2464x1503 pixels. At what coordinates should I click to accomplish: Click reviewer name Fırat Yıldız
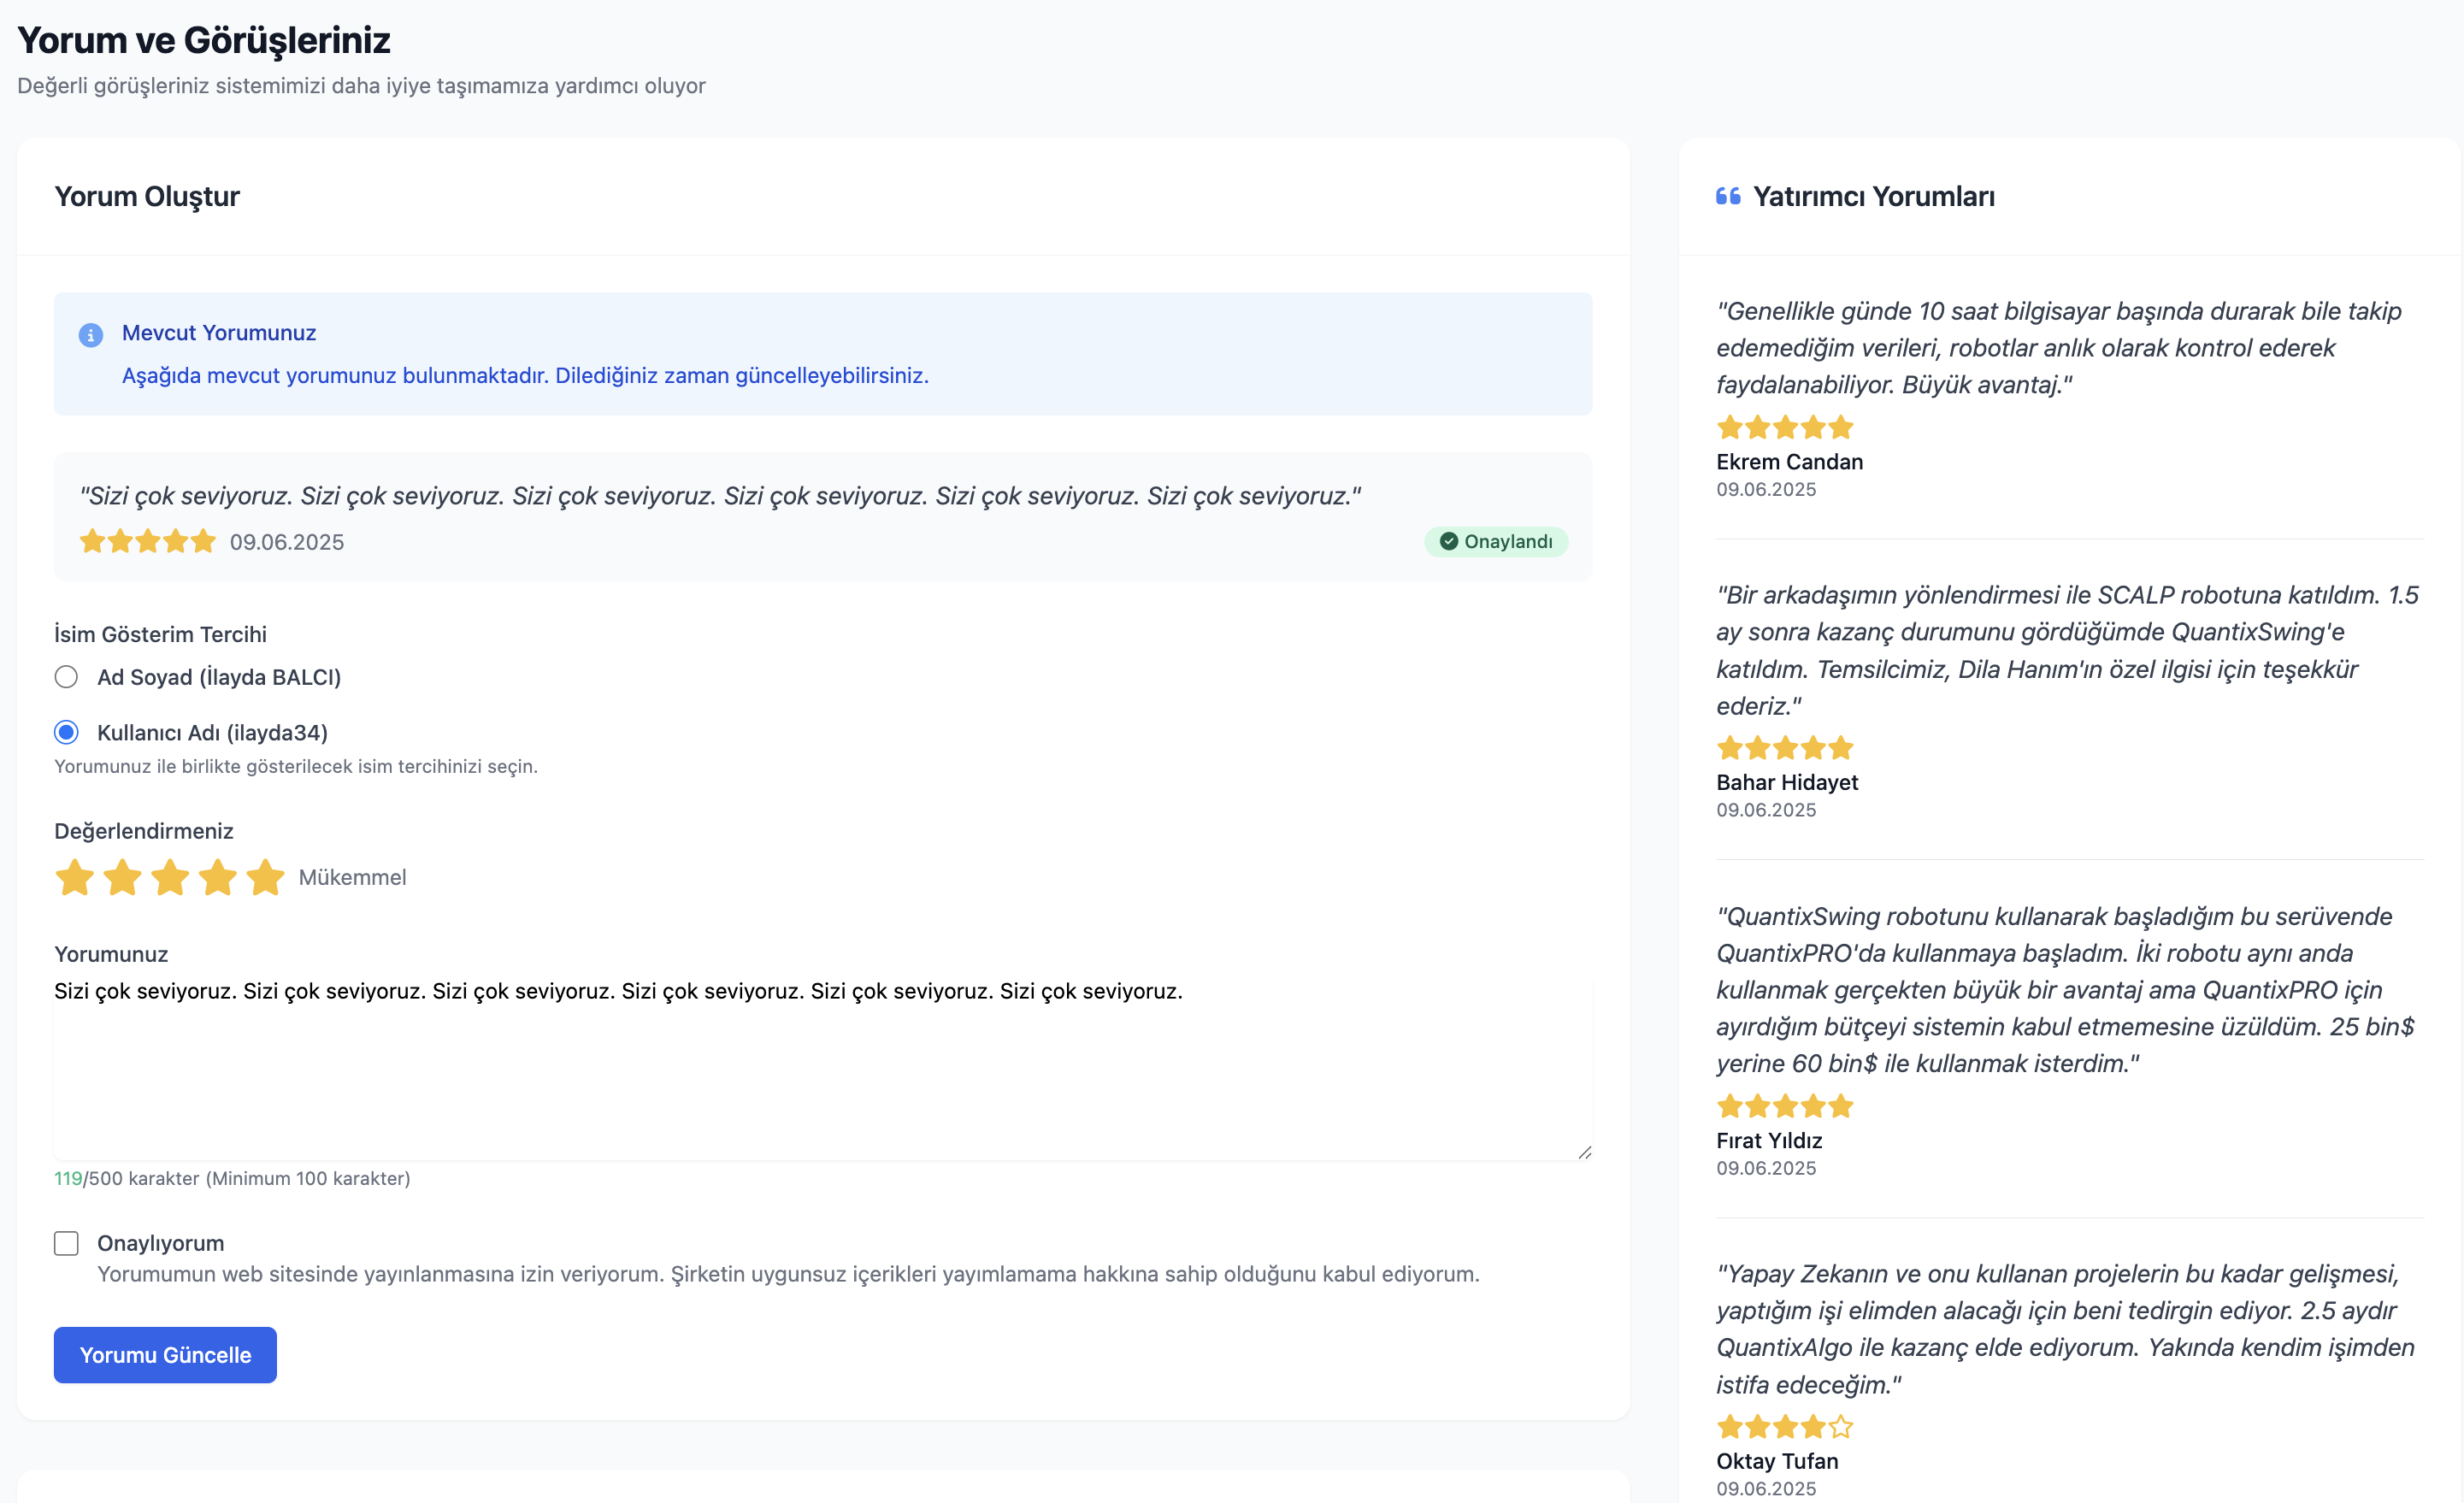[1769, 1140]
